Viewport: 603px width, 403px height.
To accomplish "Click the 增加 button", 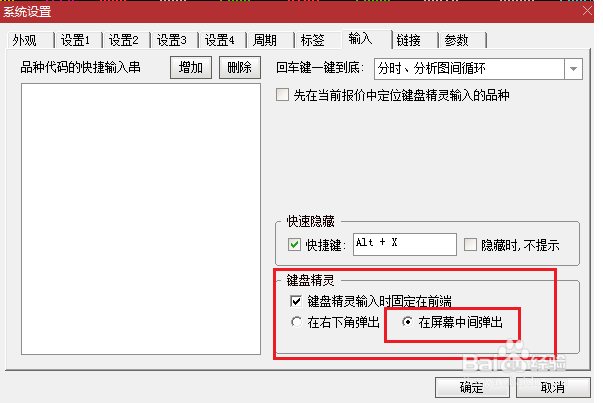I will pyautogui.click(x=191, y=68).
